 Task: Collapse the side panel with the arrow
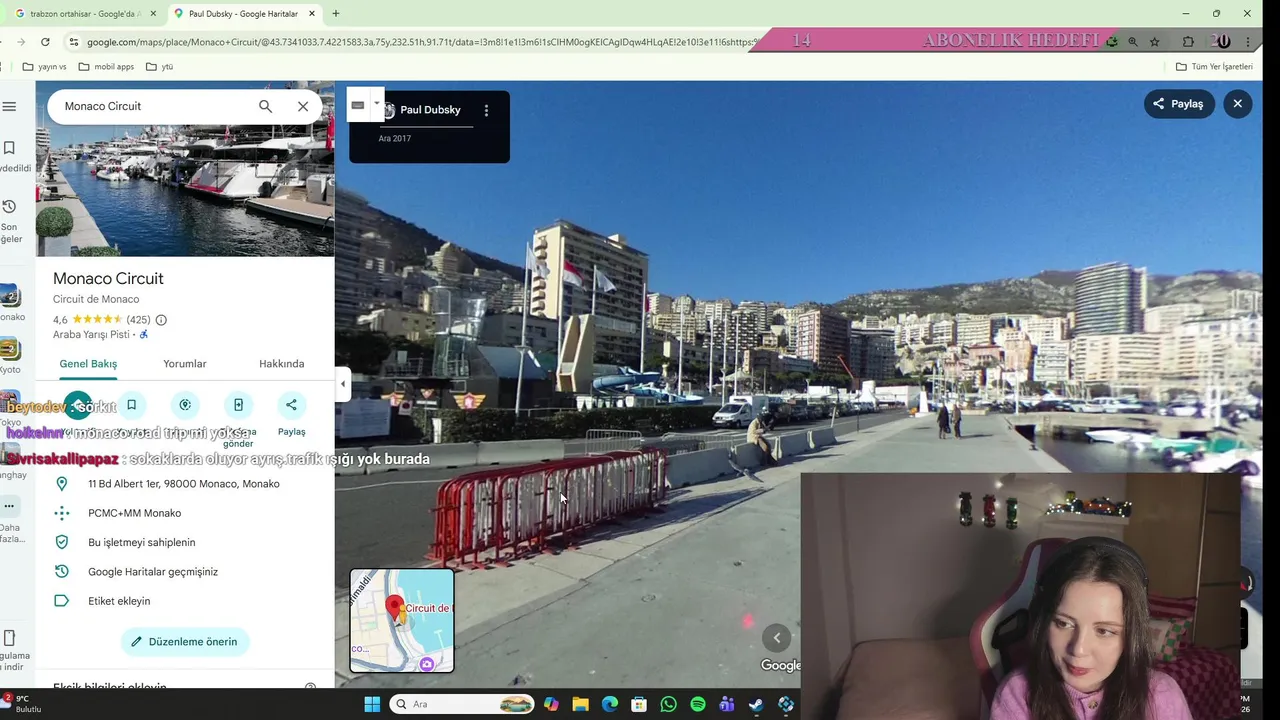(343, 384)
